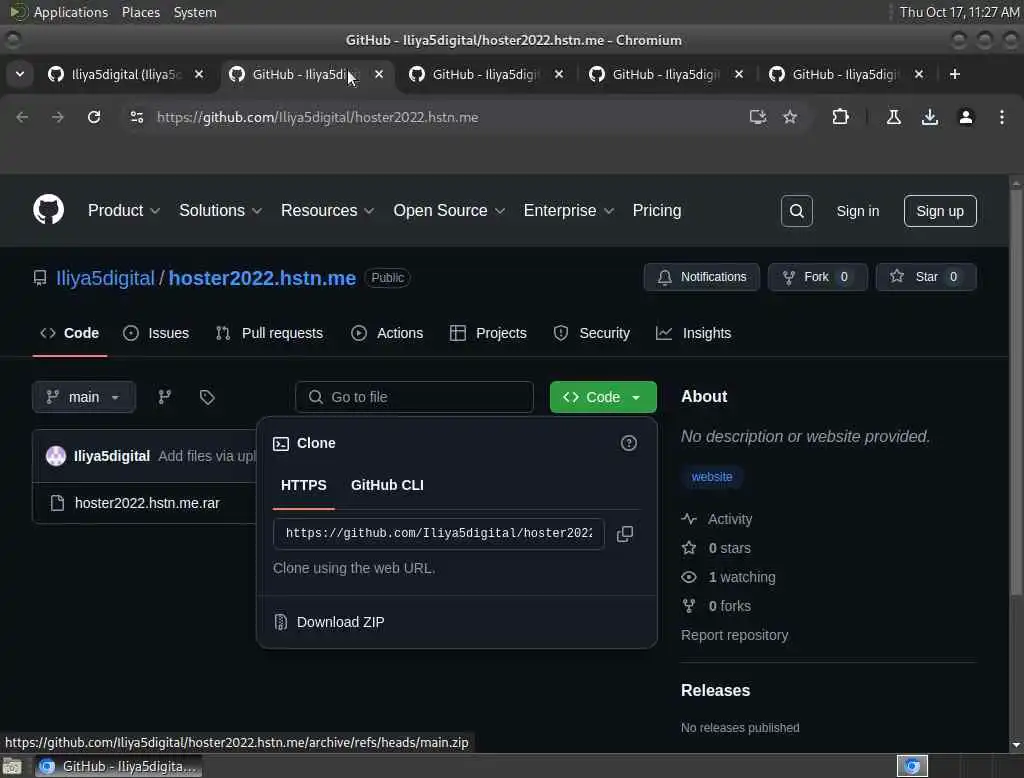Click the browser reload button
The height and width of the screenshot is (778, 1024).
[x=94, y=117]
